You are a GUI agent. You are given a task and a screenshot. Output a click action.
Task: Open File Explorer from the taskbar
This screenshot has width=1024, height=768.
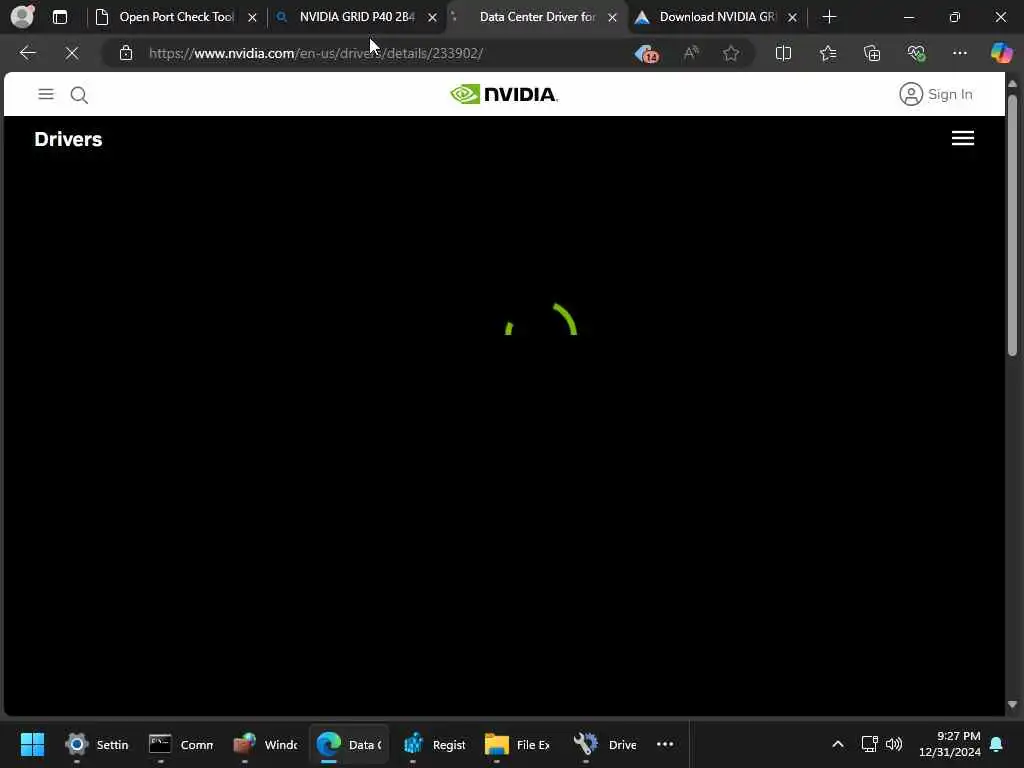pyautogui.click(x=517, y=744)
